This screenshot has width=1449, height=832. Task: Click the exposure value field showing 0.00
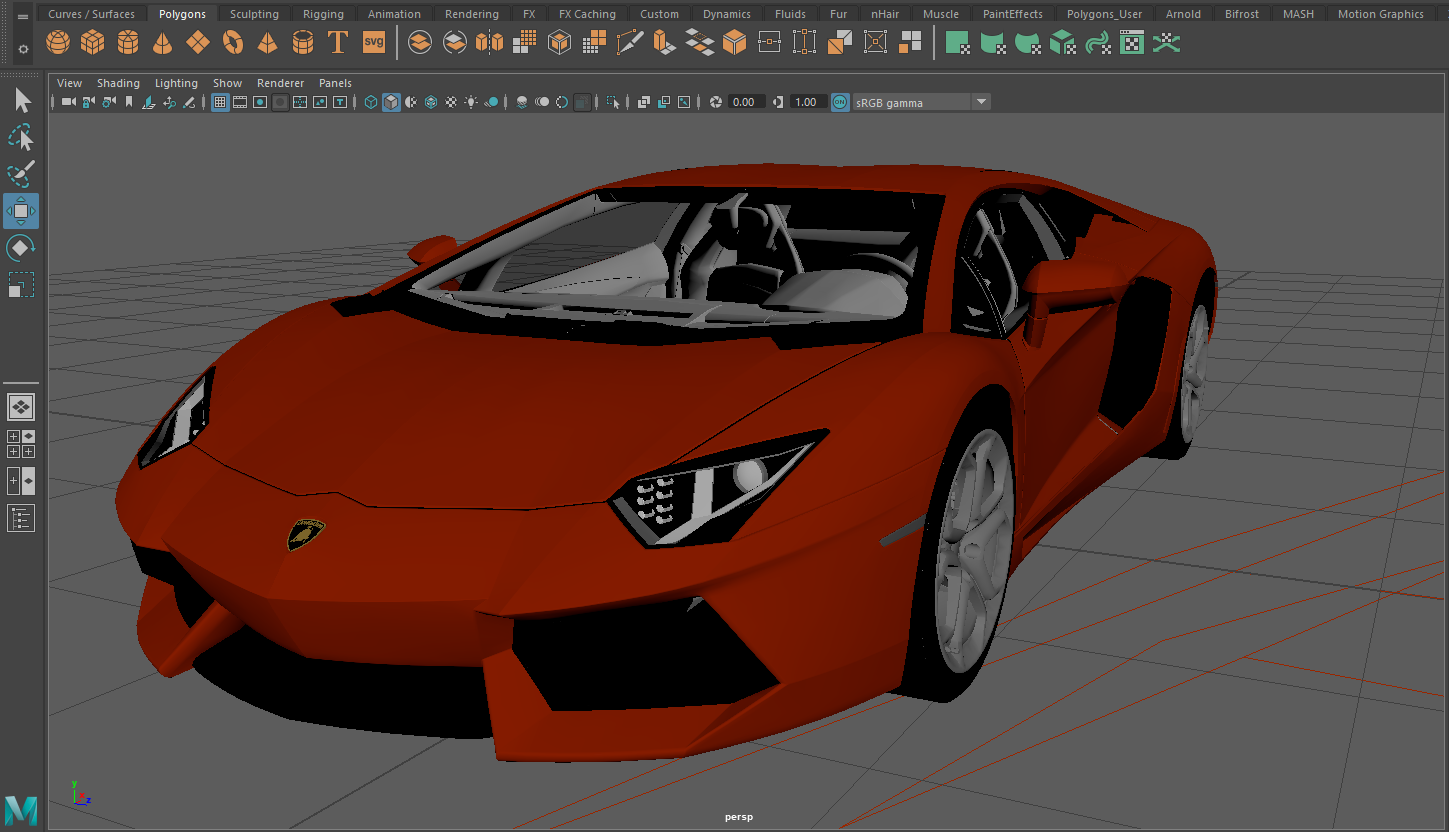pyautogui.click(x=746, y=102)
